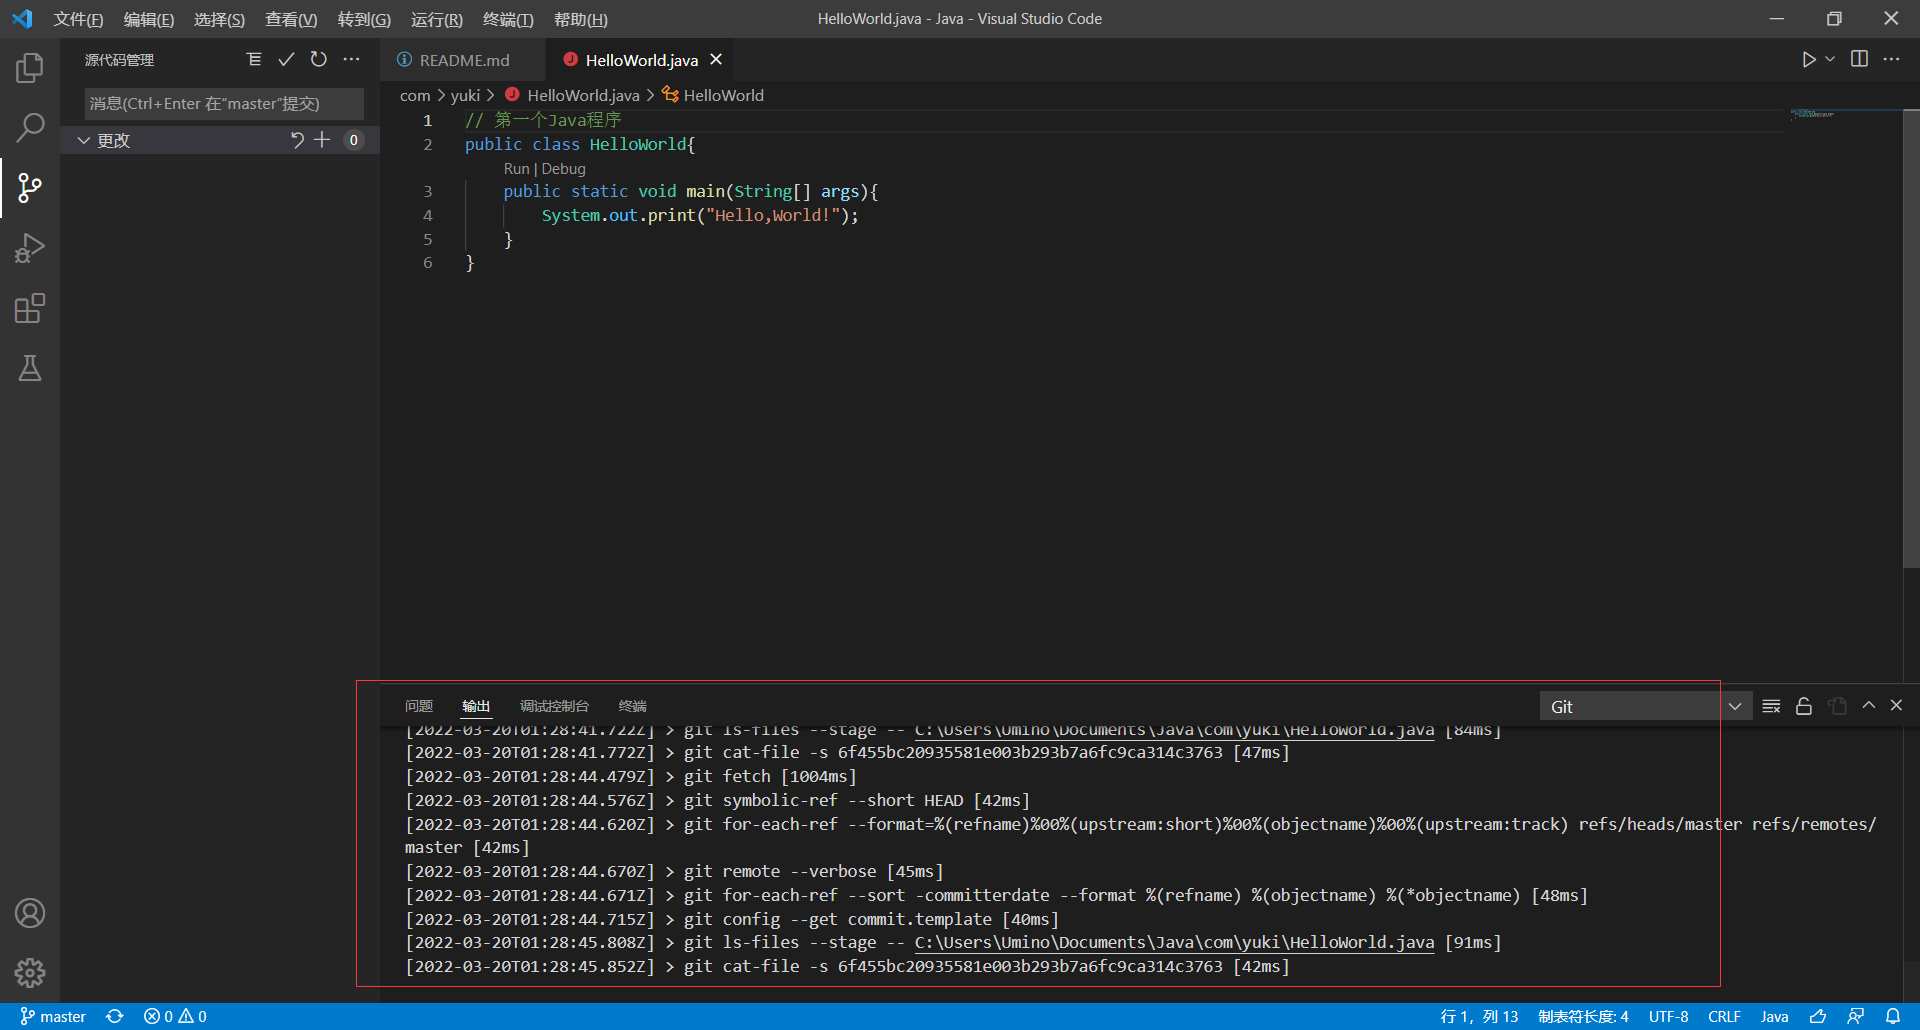This screenshot has height=1030, width=1920.
Task: Click the editor vertical scrollbar
Action: pos(1911,340)
